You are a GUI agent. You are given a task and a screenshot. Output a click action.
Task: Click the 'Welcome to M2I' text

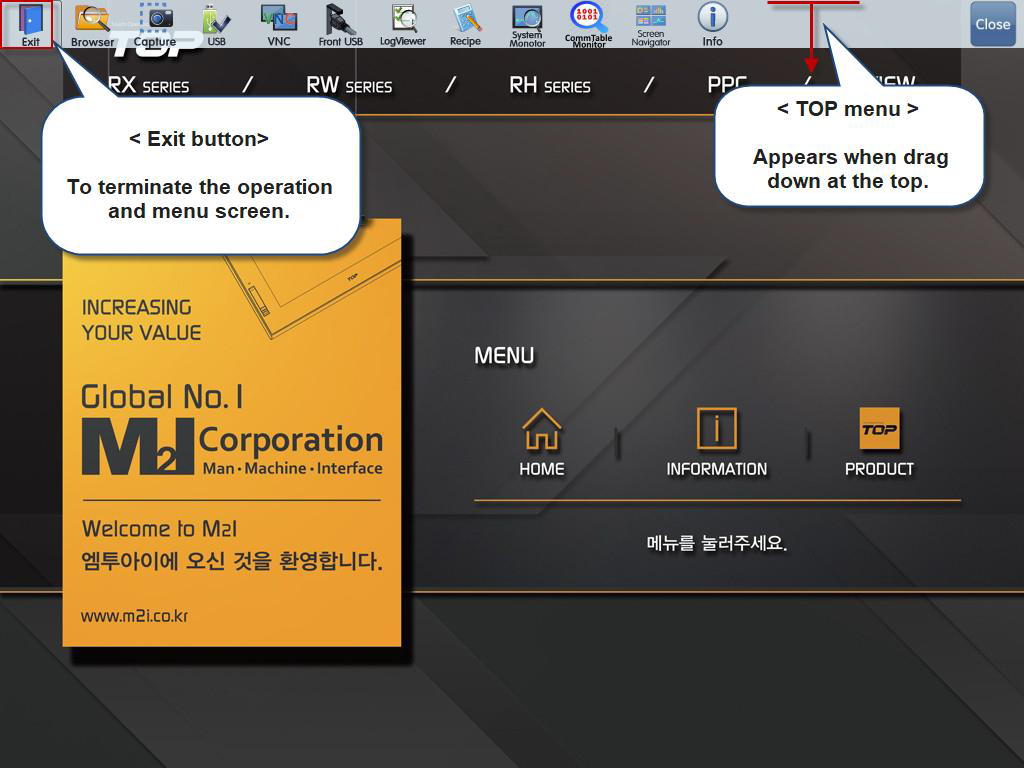159,528
